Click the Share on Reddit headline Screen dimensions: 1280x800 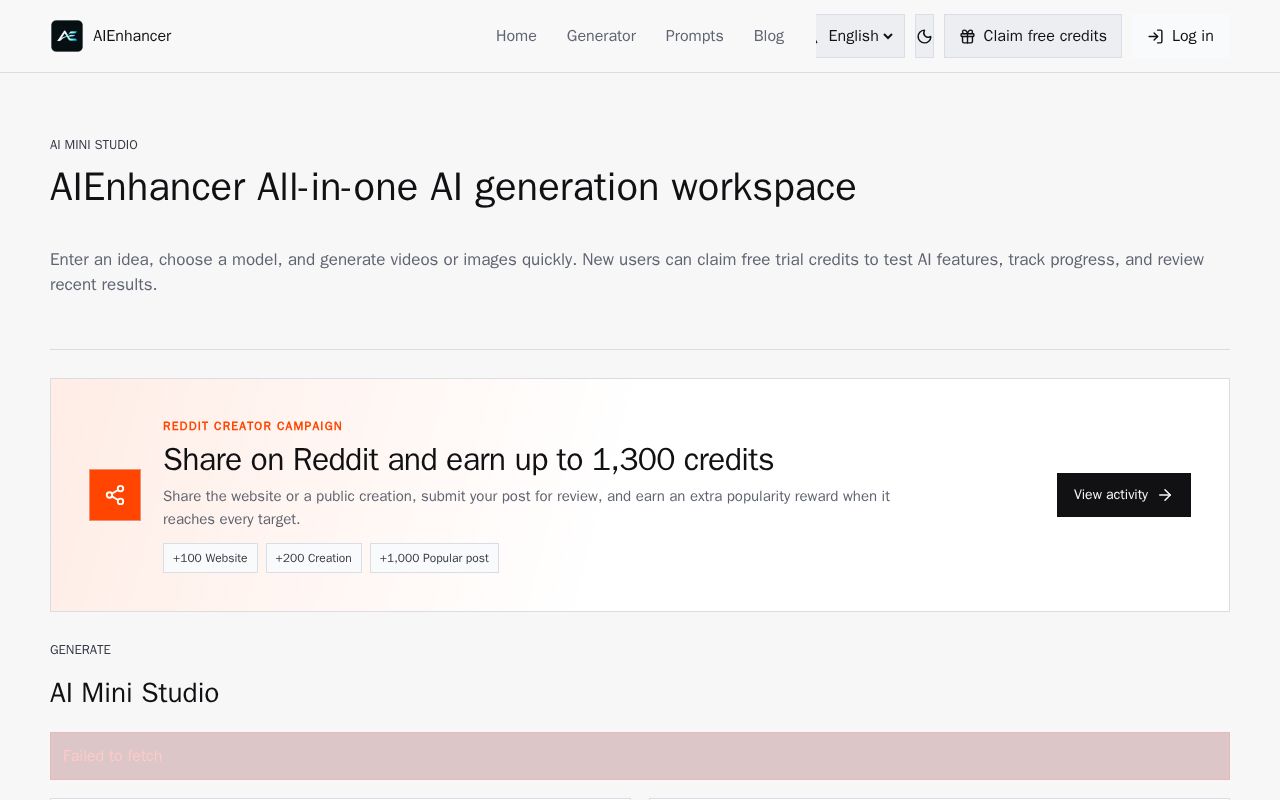click(x=468, y=460)
